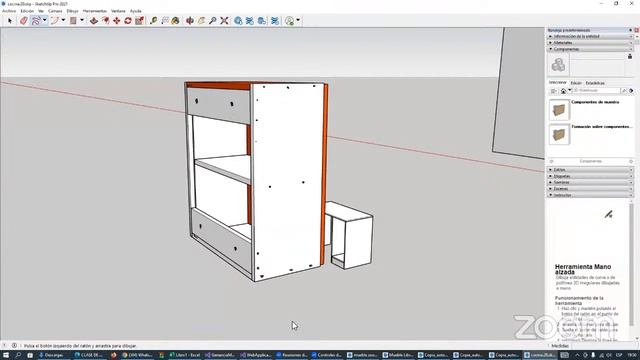640x360 pixels.
Task: Open the shape tools dropdown arrow
Action: point(82,20)
